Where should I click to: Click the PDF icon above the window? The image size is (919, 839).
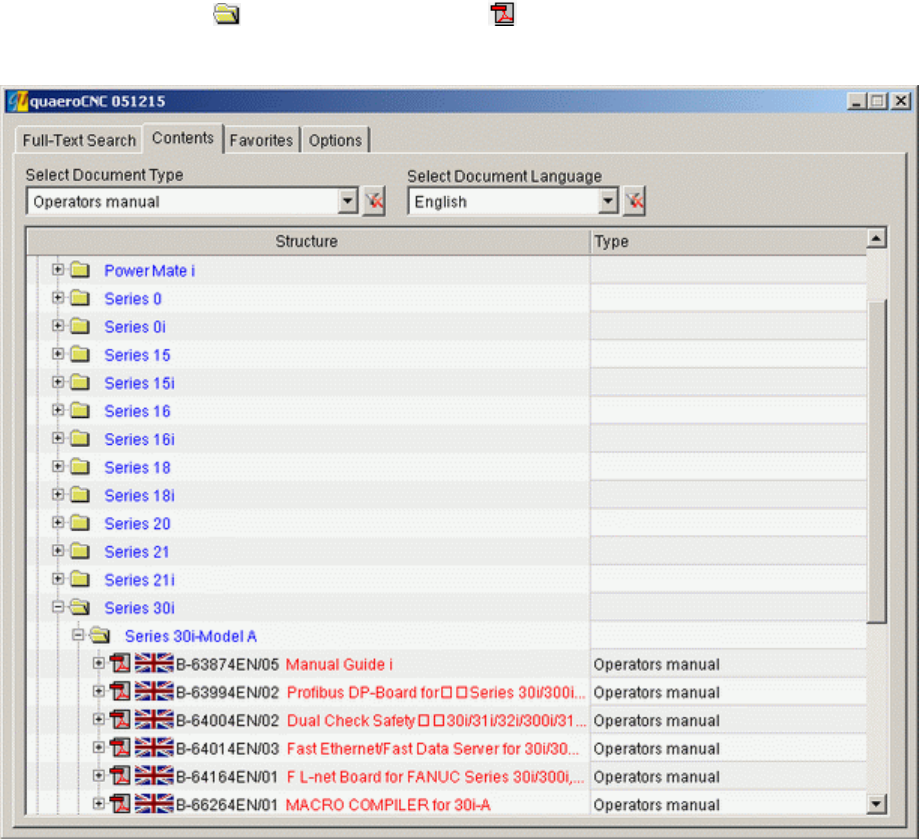(x=502, y=14)
